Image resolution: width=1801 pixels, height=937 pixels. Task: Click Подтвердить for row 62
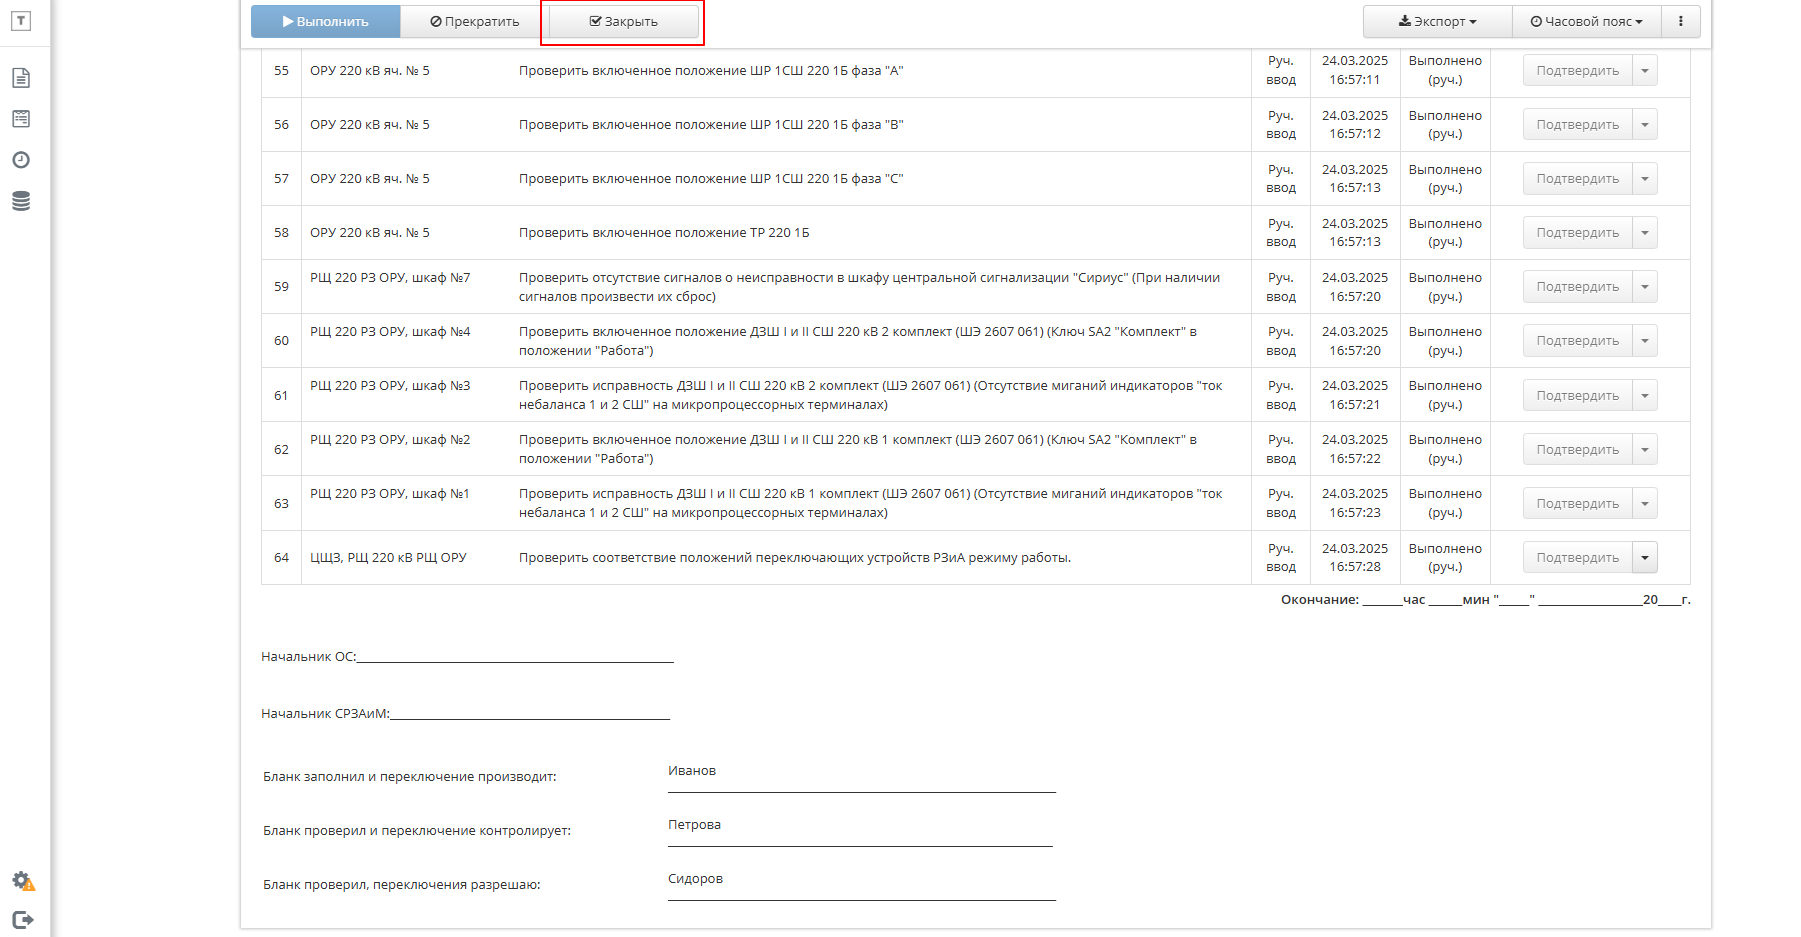[1578, 450]
